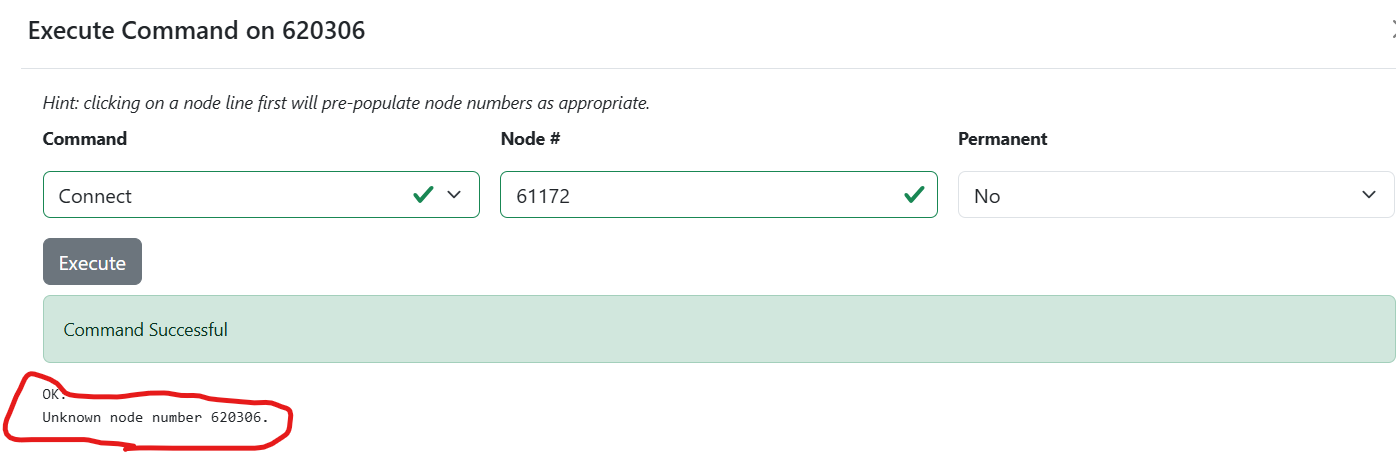Image resolution: width=1396 pixels, height=452 pixels.
Task: Click the red hand-drawn annotation outline
Action: coord(148,412)
